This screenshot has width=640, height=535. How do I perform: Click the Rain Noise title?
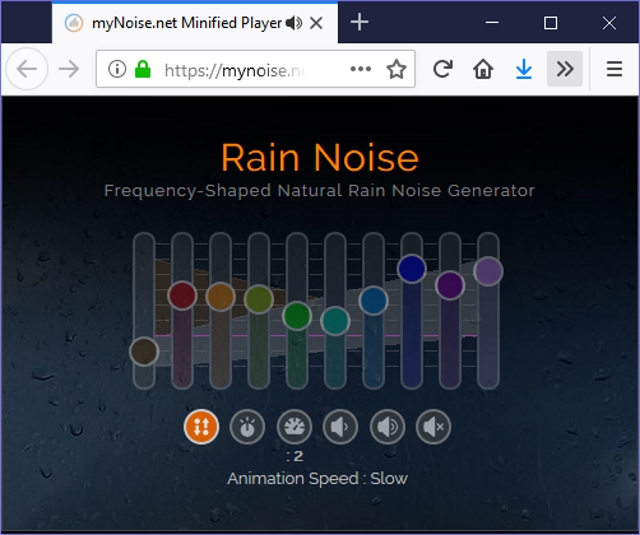[x=320, y=158]
